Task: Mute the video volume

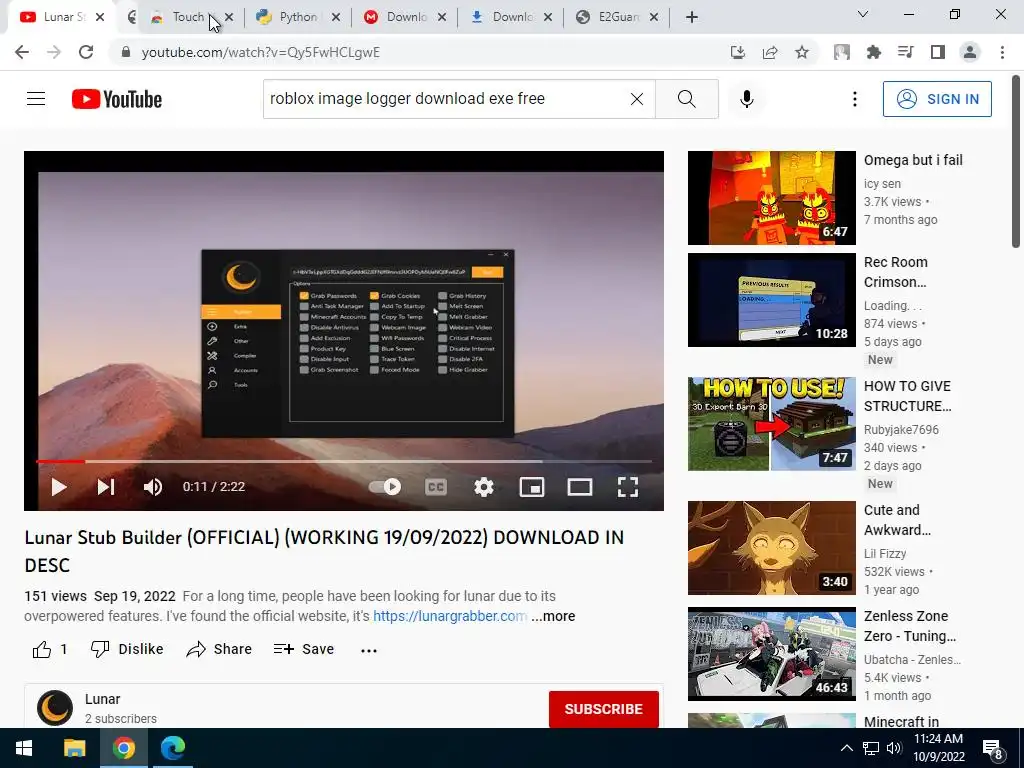Action: [153, 487]
